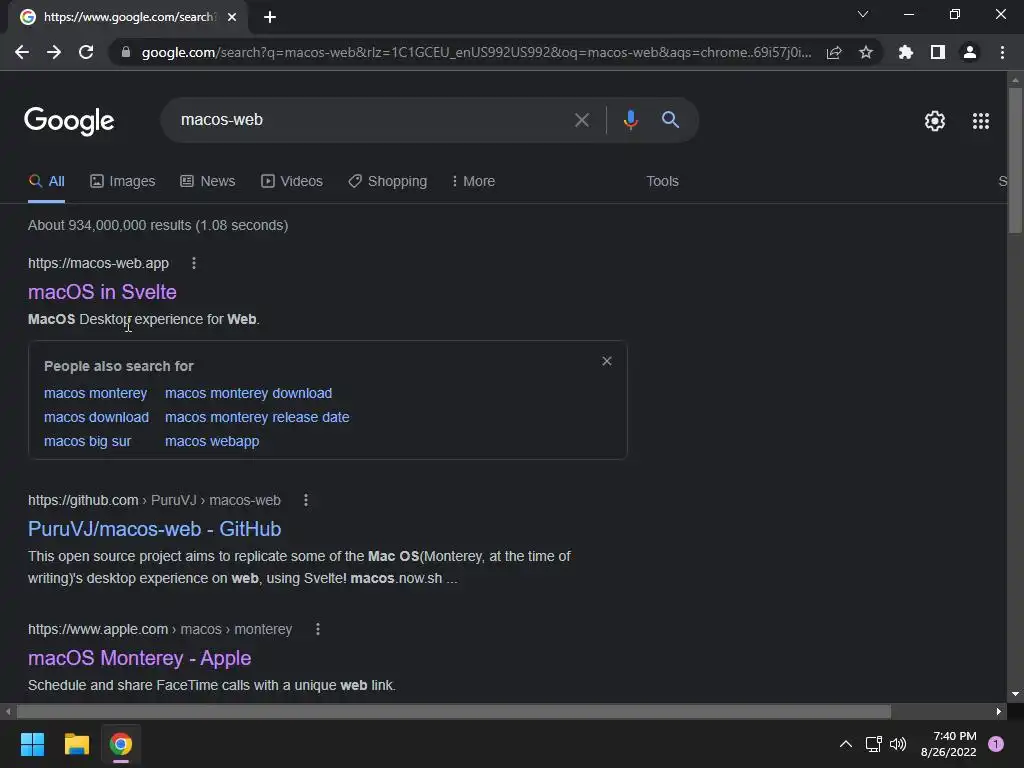The image size is (1024, 768).
Task: Click the address bar URL
Action: (477, 52)
